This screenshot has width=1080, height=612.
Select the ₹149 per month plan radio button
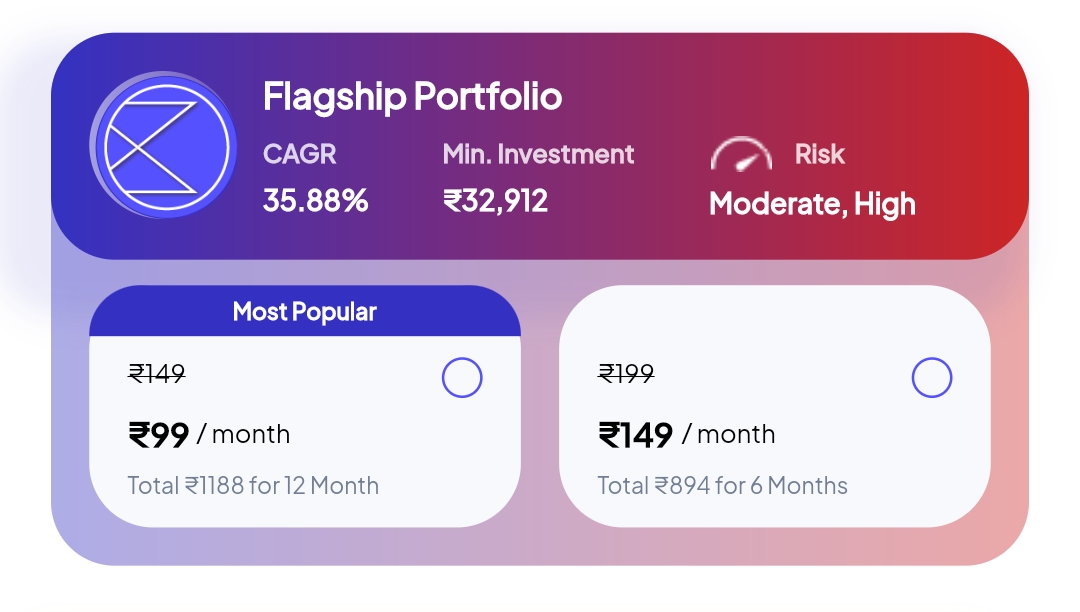[x=932, y=377]
